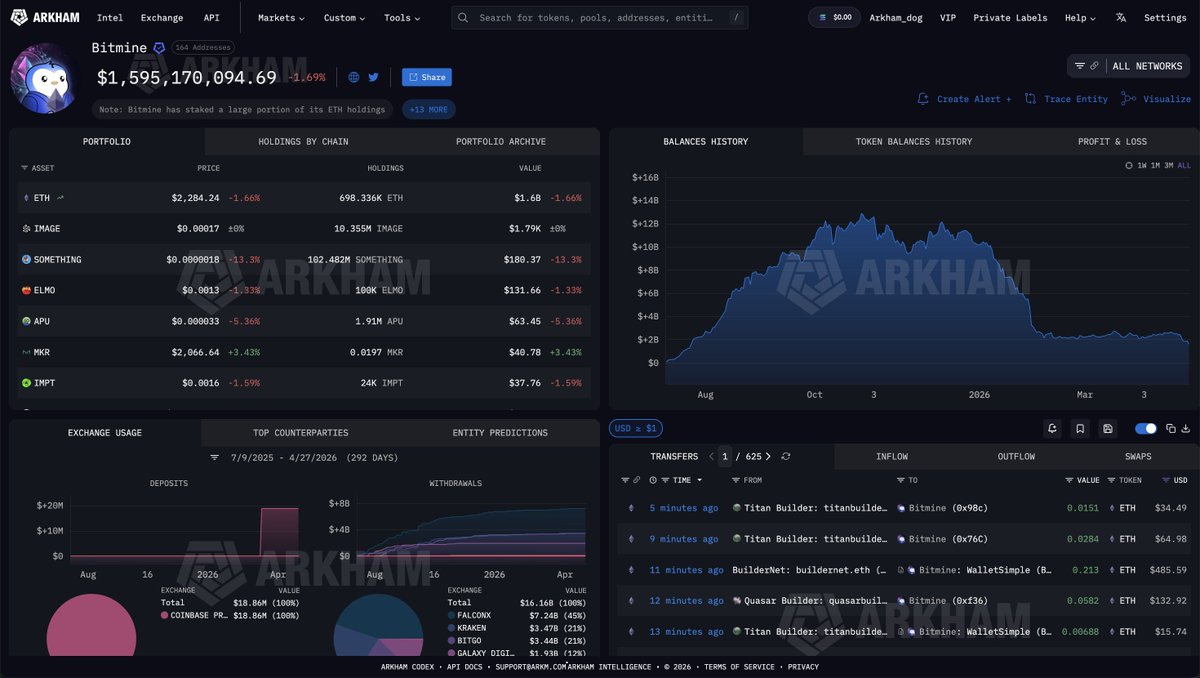Open the Tools dropdown menu
Image resolution: width=1200 pixels, height=678 pixels.
pos(402,17)
